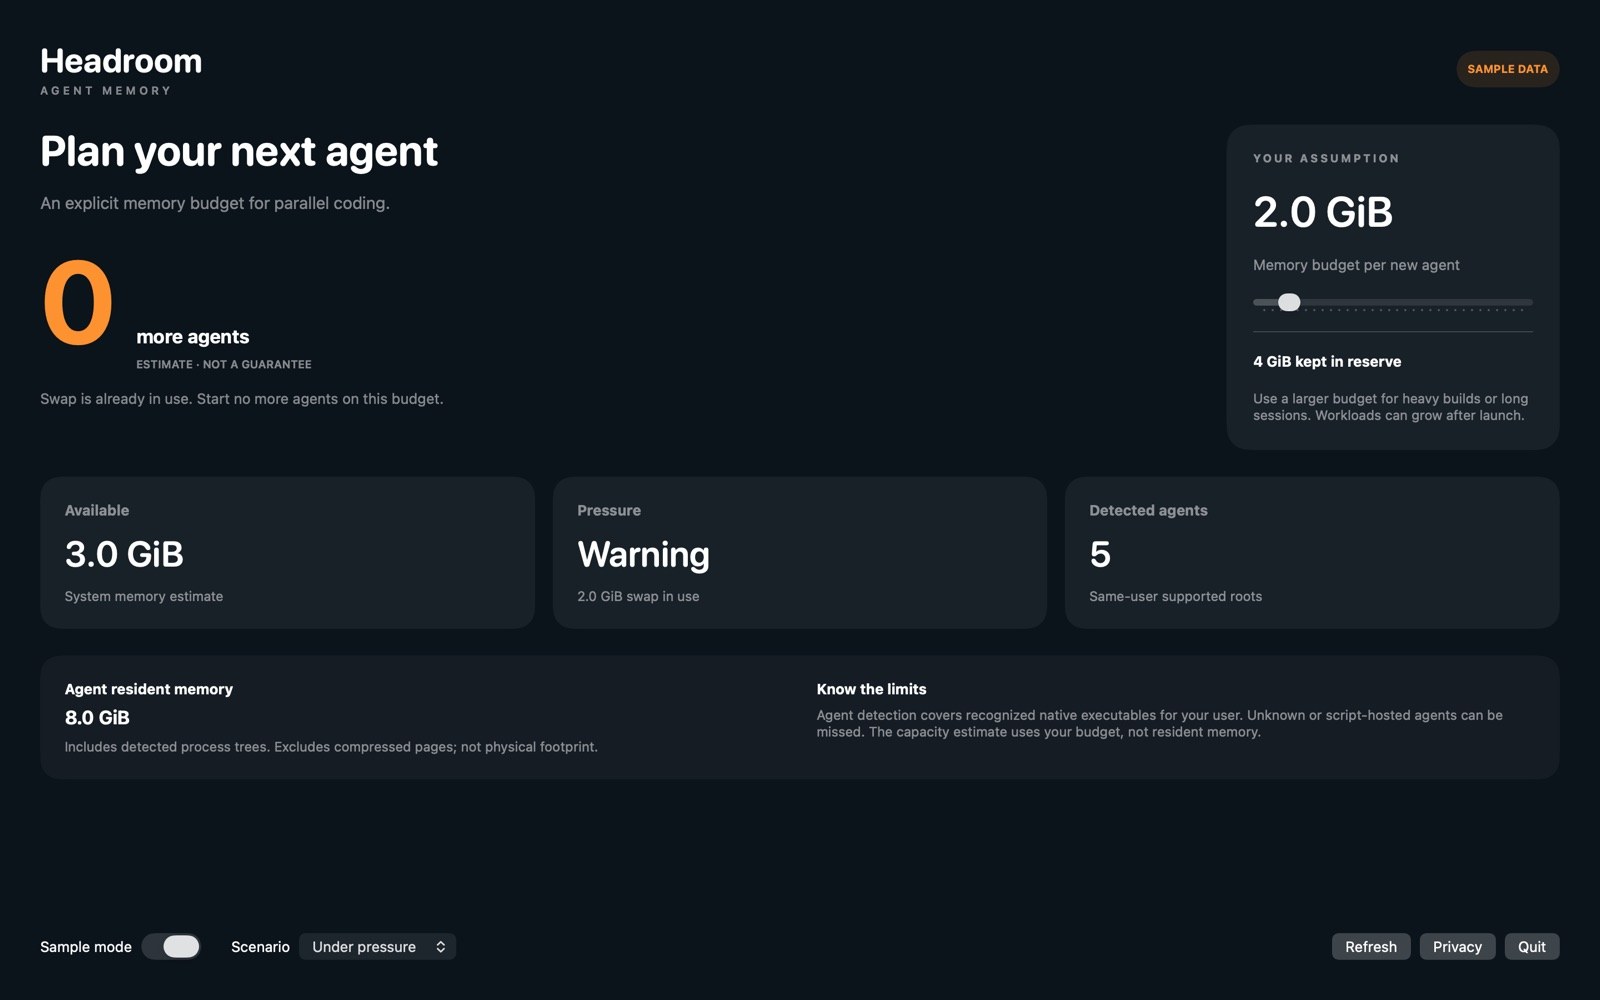The height and width of the screenshot is (1000, 1600).
Task: Click the Detected agents count '5'
Action: 1100,554
